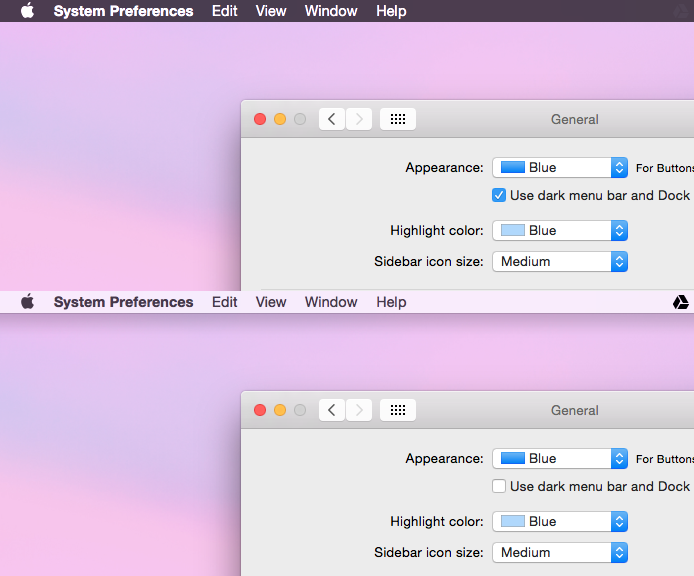
Task: Open Help menu in light menu bar
Action: 391,302
